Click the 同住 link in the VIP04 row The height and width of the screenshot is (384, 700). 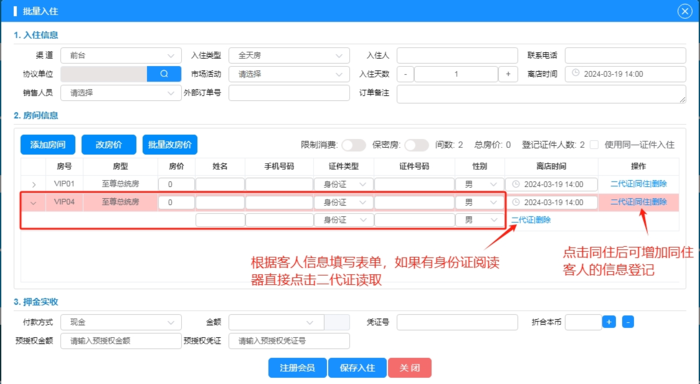click(x=641, y=202)
